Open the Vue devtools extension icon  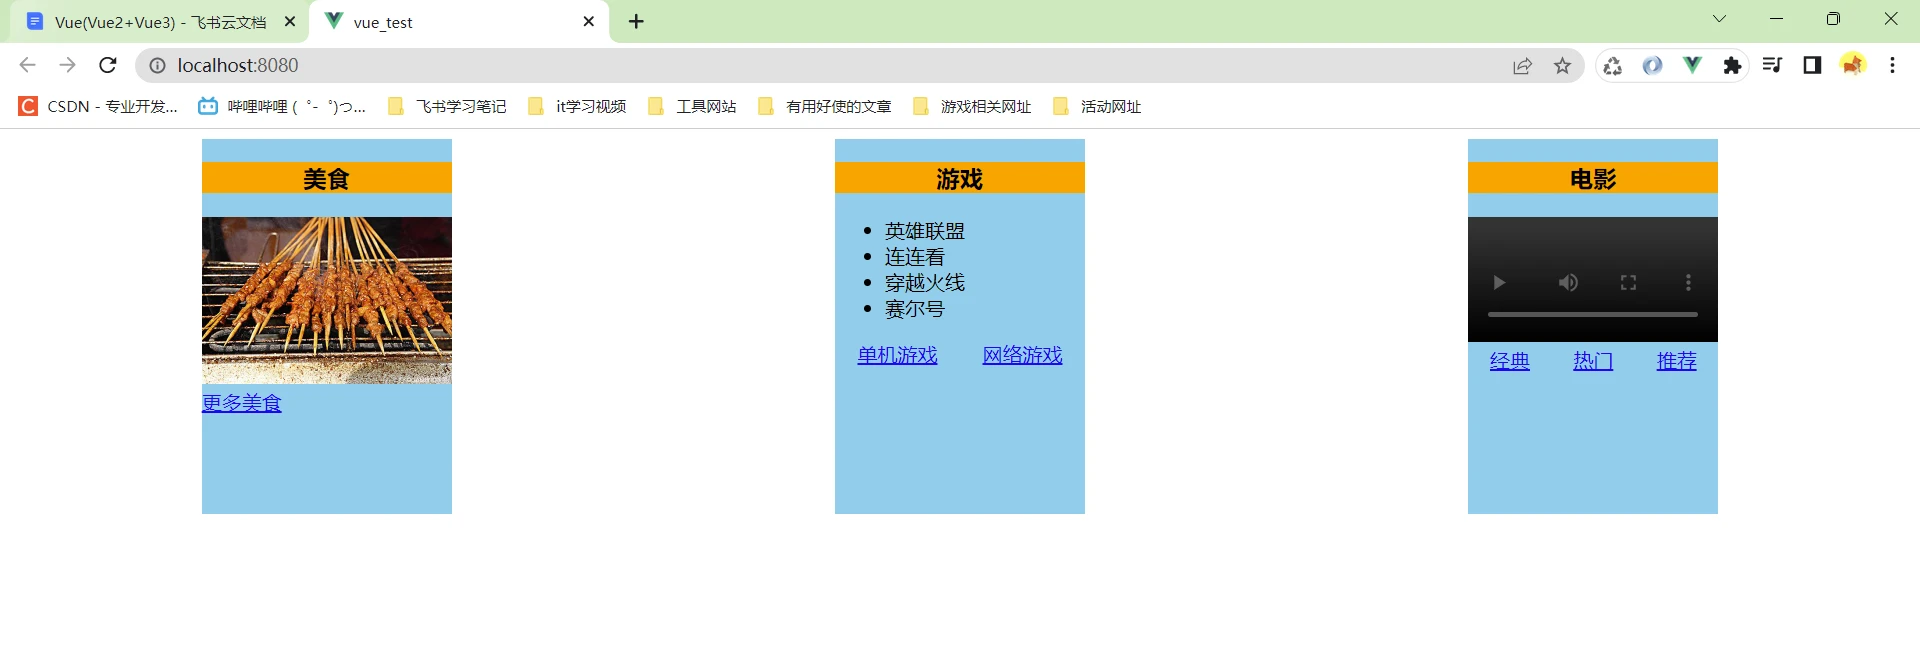coord(1692,66)
